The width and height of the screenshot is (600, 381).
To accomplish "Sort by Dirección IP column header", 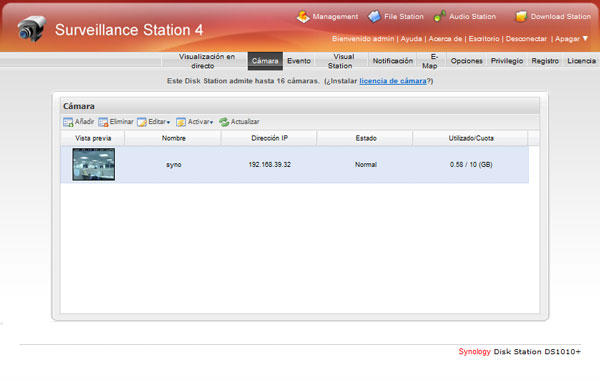I will [269, 138].
